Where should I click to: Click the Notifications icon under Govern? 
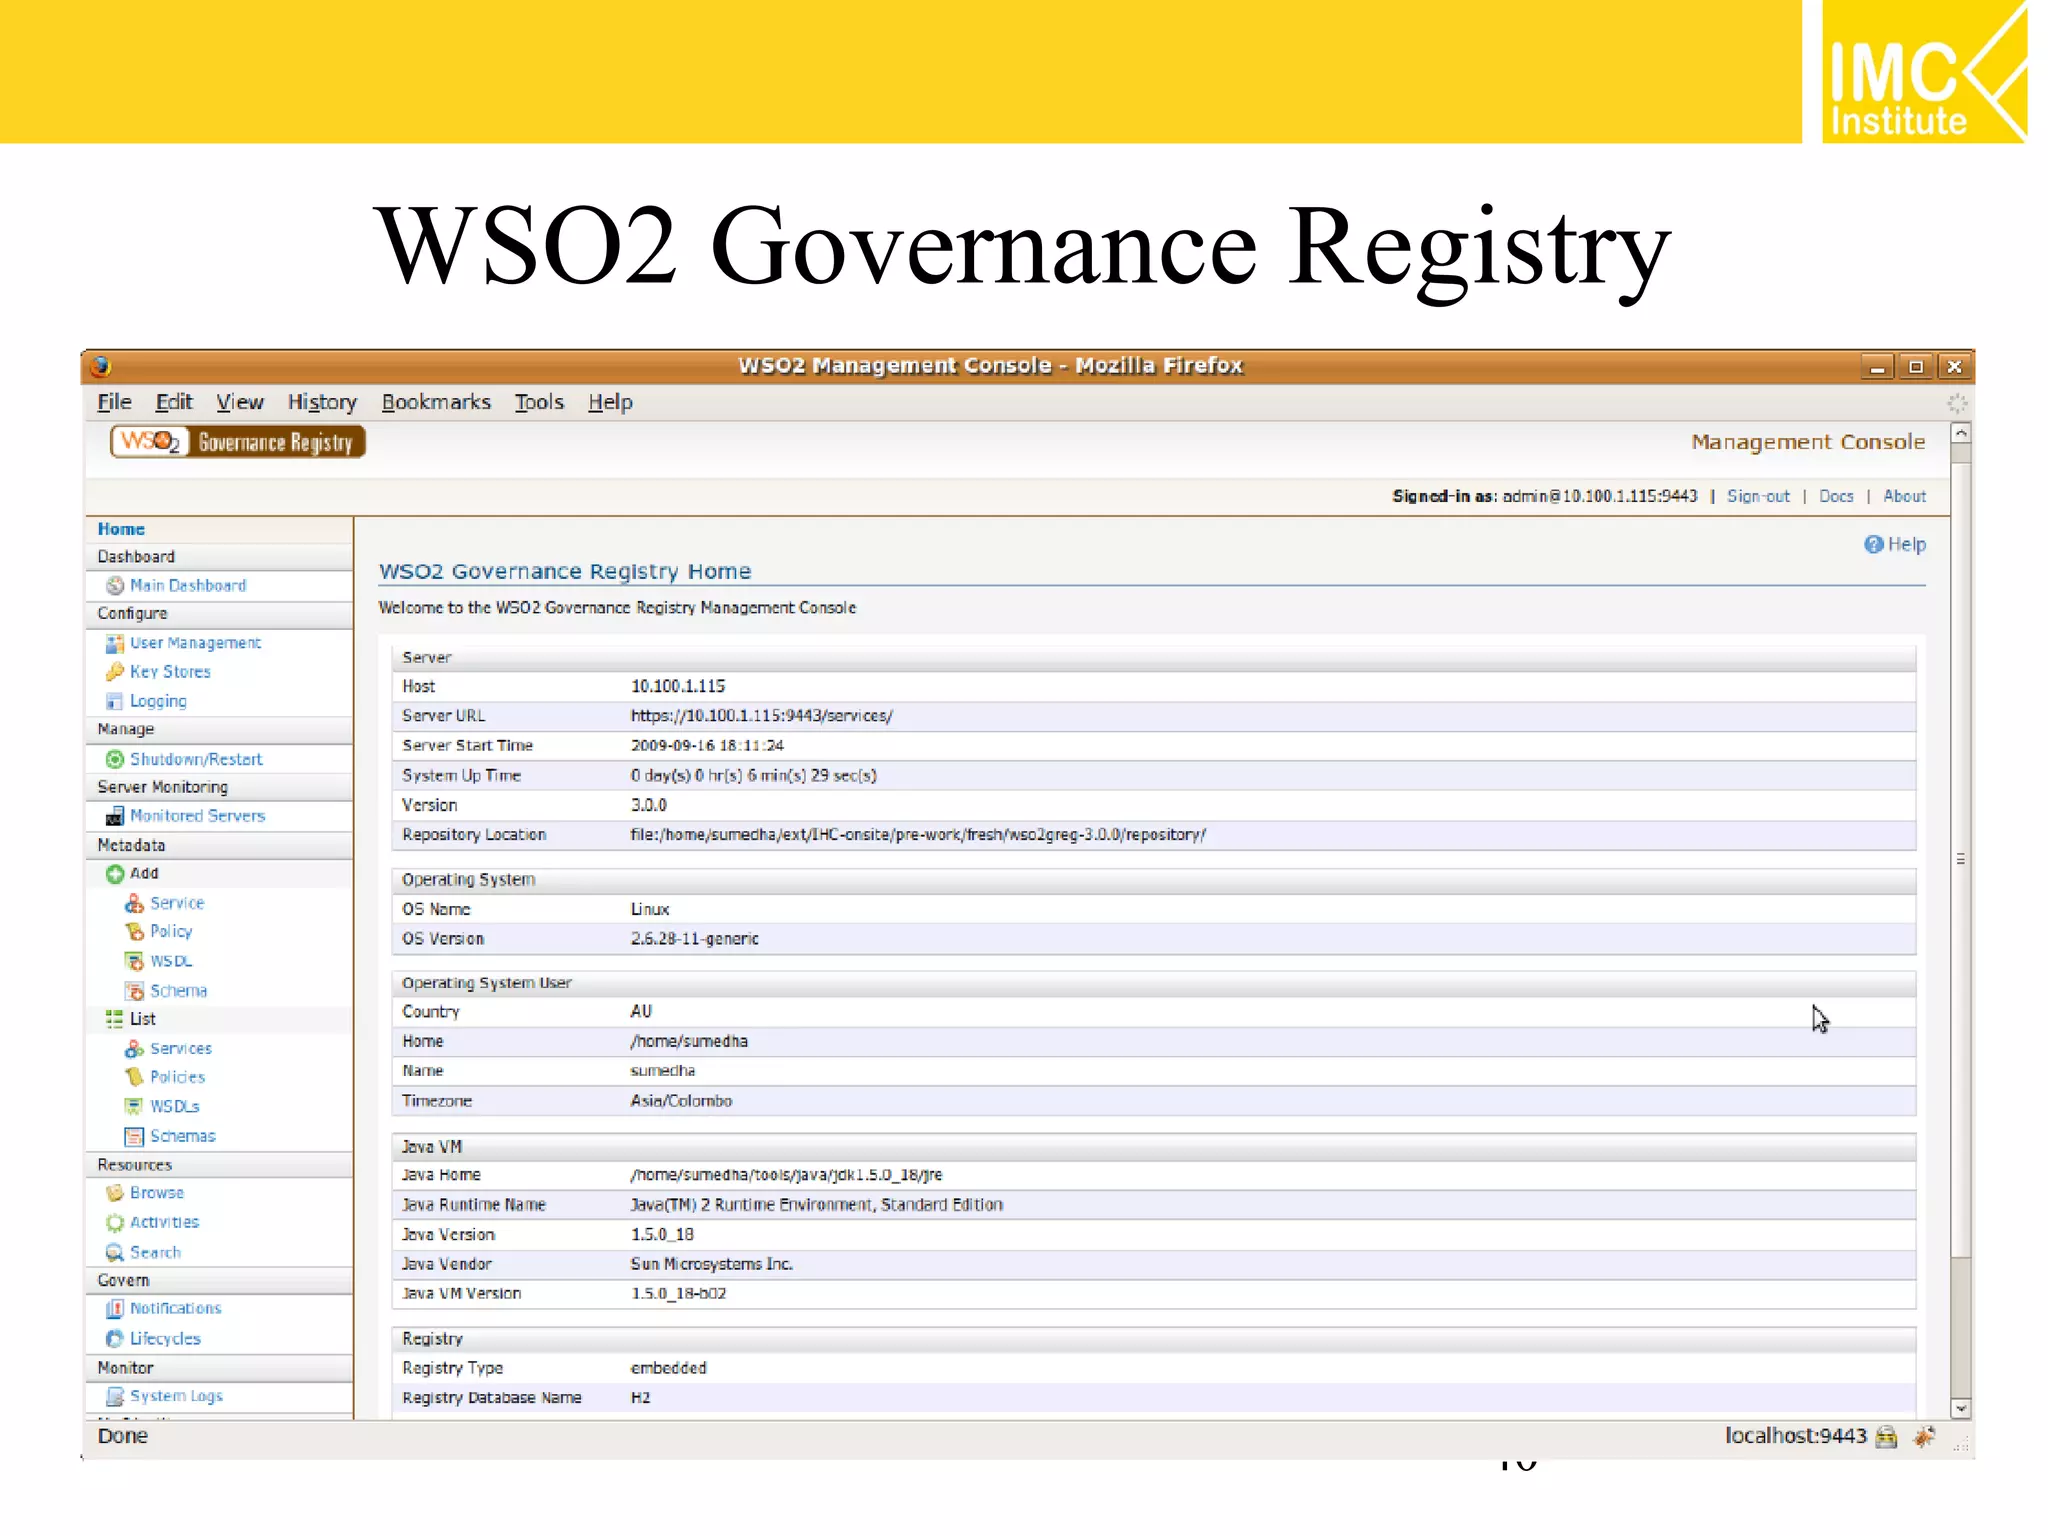(115, 1308)
